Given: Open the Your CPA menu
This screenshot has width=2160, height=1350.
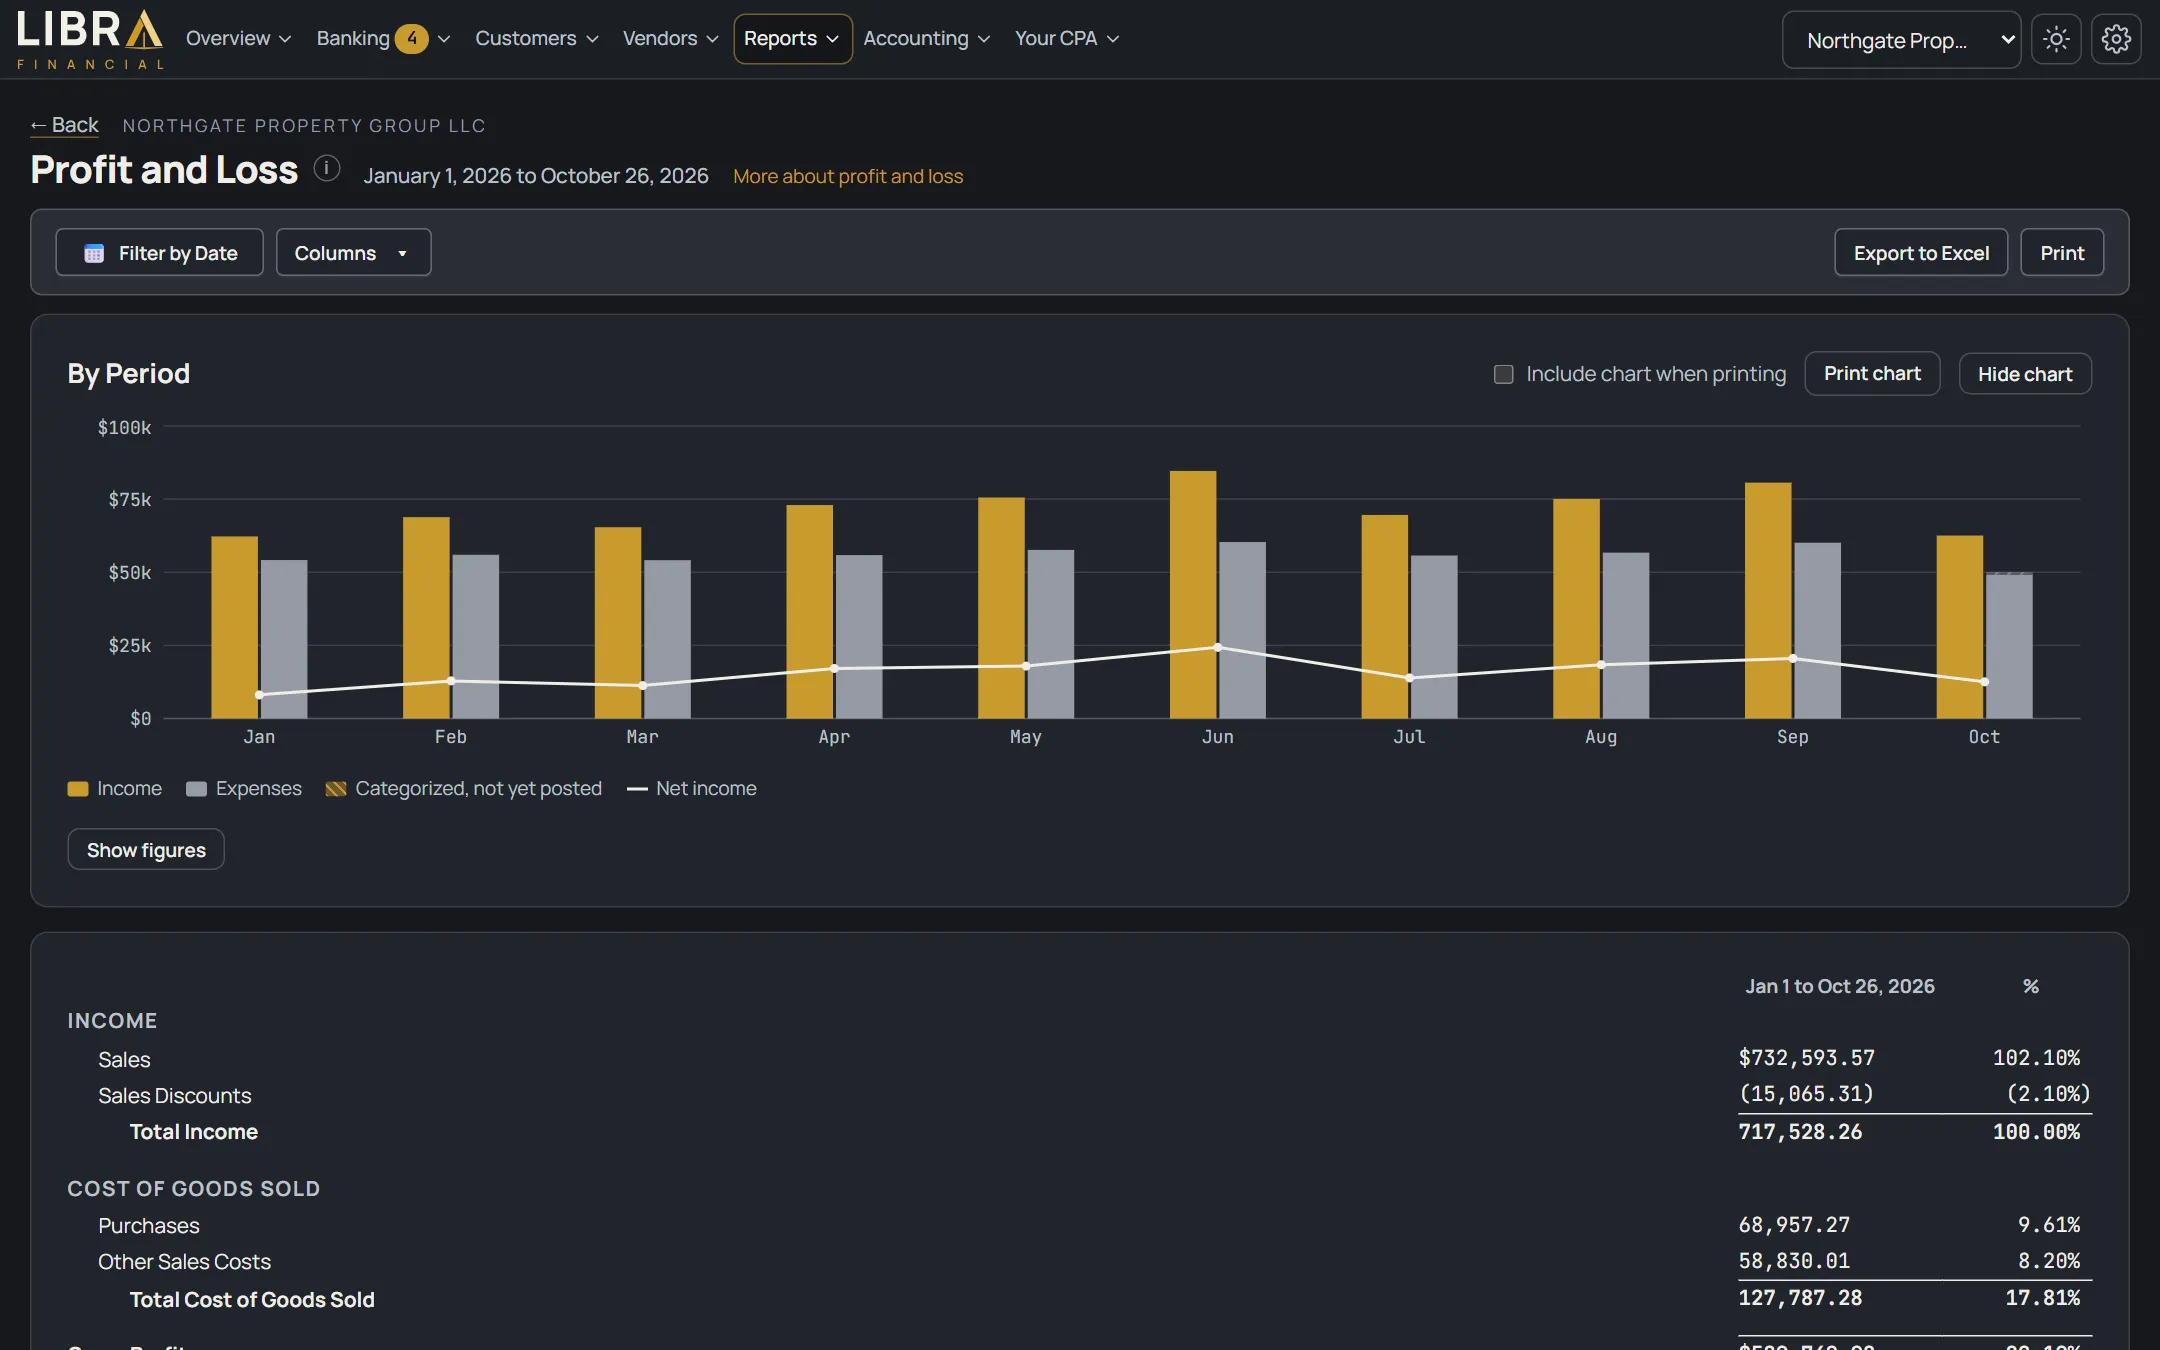Looking at the screenshot, I should (1066, 39).
